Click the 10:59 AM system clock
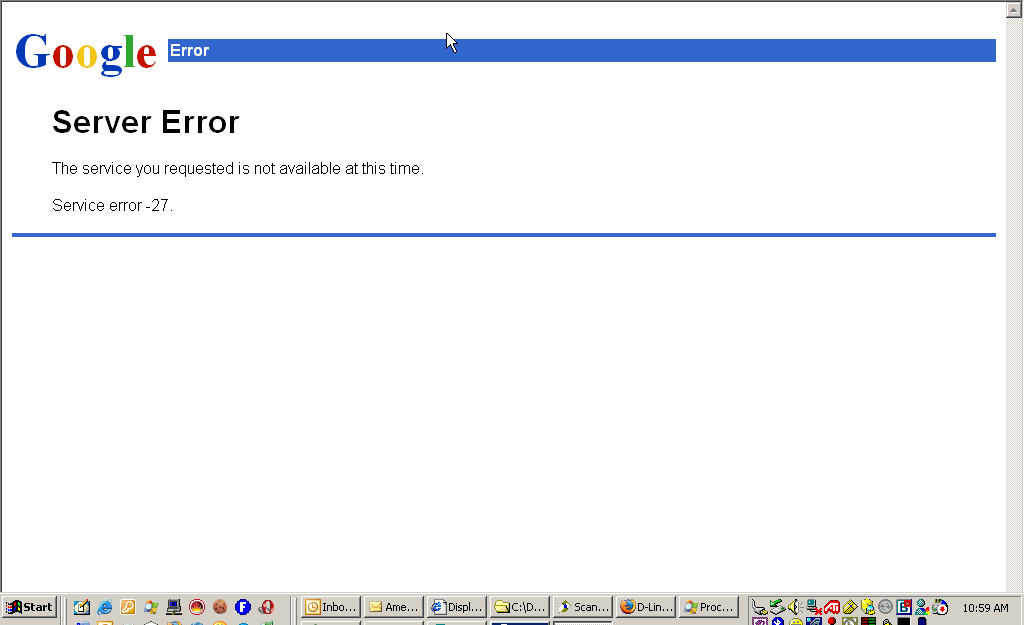The height and width of the screenshot is (625, 1024). [985, 608]
